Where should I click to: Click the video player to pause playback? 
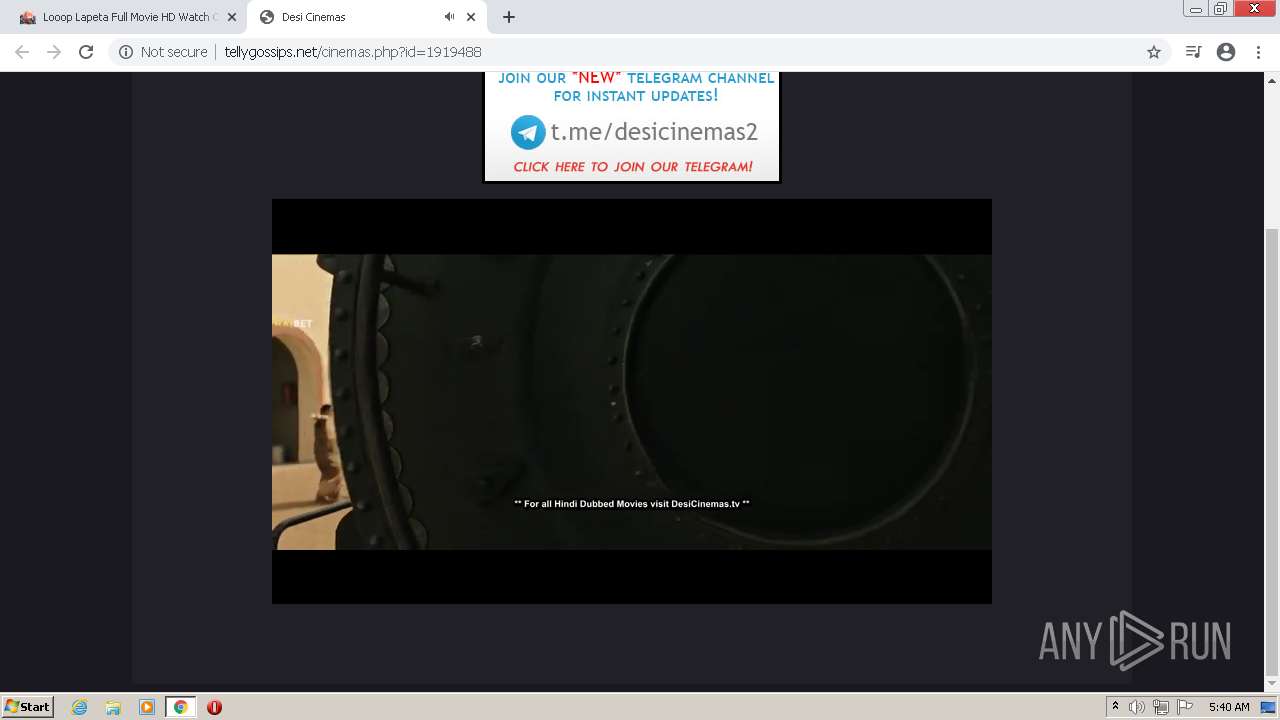point(632,401)
